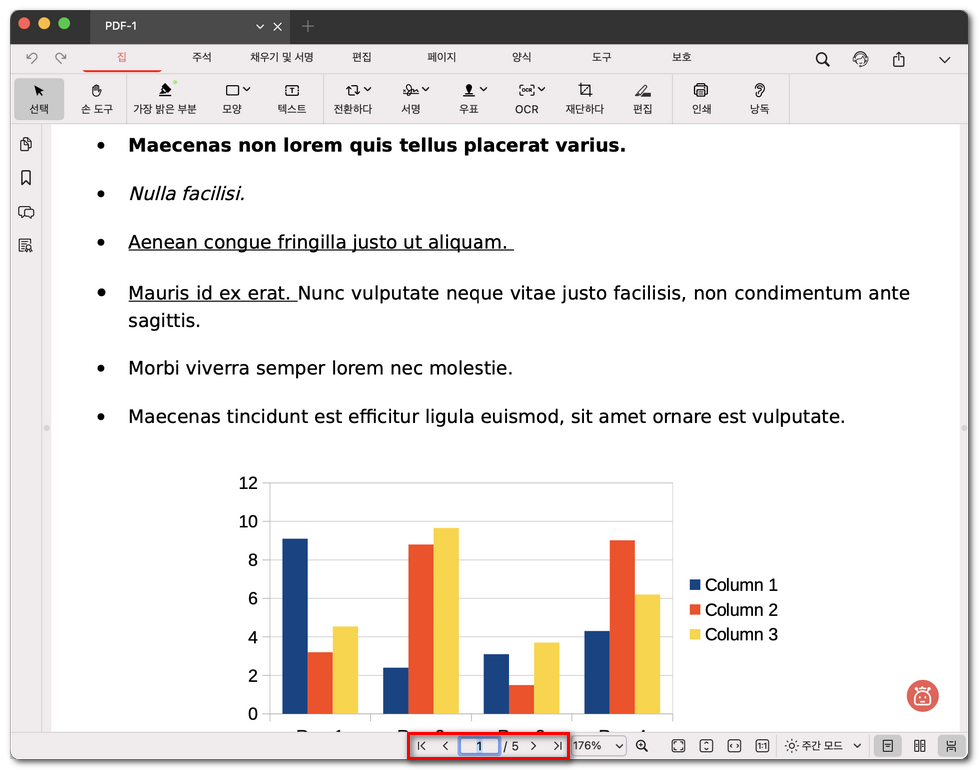The image size is (979, 770).
Task: Go to the next page
Action: click(x=534, y=746)
